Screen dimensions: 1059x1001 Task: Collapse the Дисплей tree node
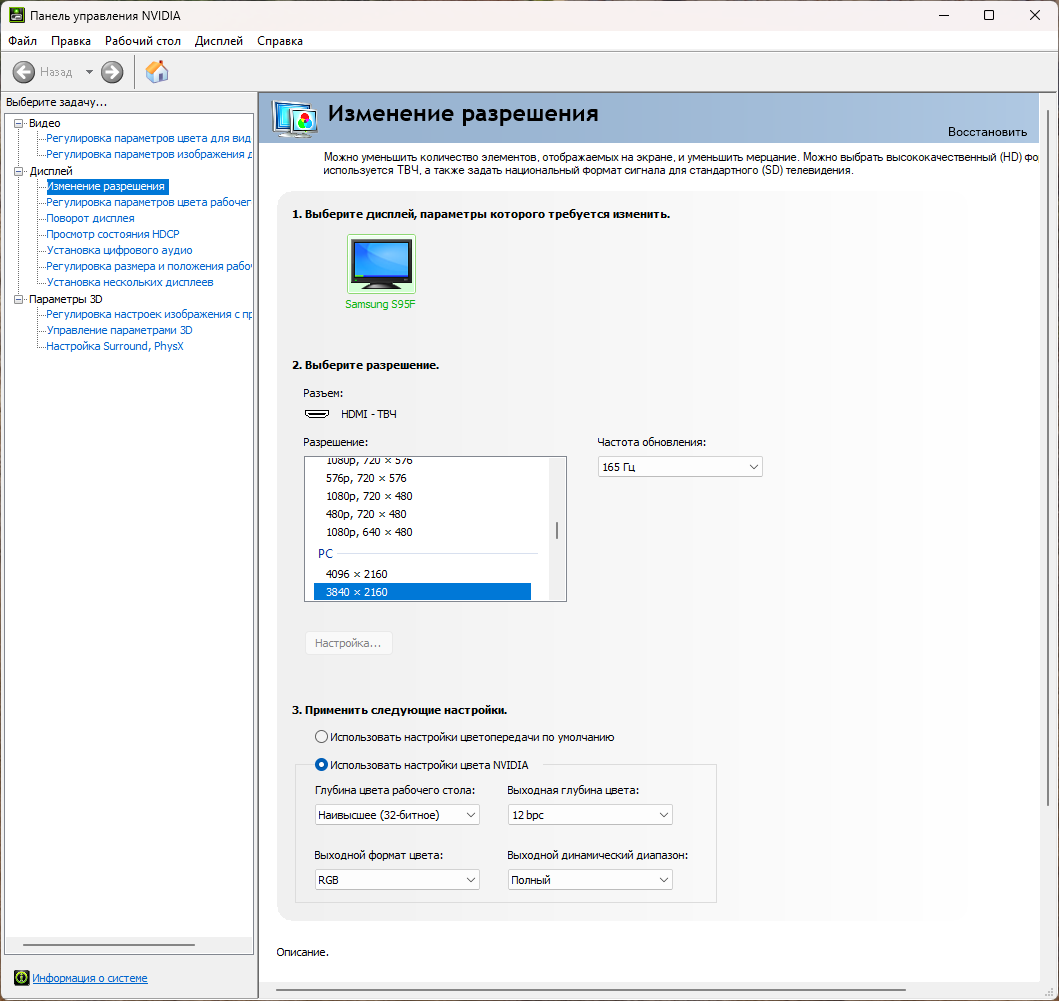(19, 171)
